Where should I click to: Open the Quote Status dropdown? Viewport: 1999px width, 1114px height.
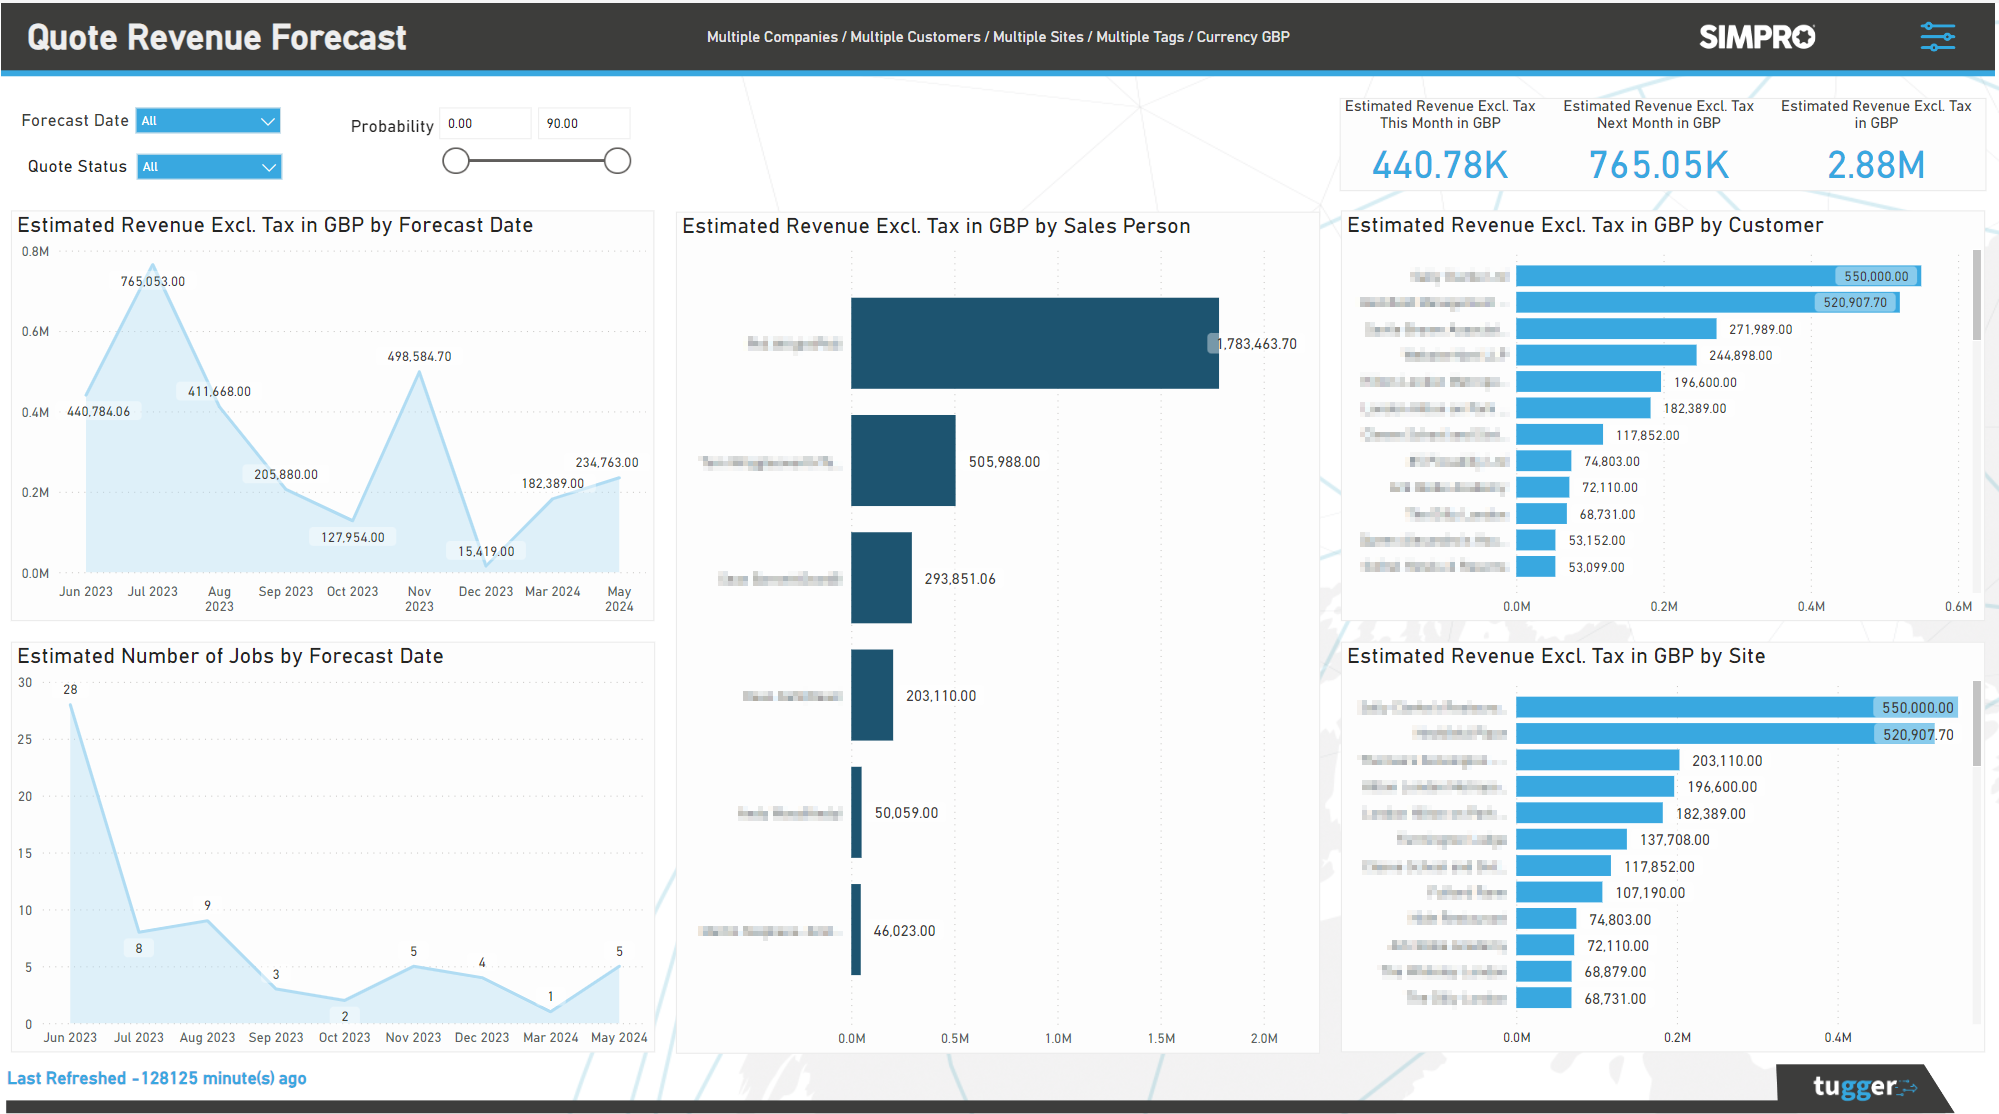(207, 166)
